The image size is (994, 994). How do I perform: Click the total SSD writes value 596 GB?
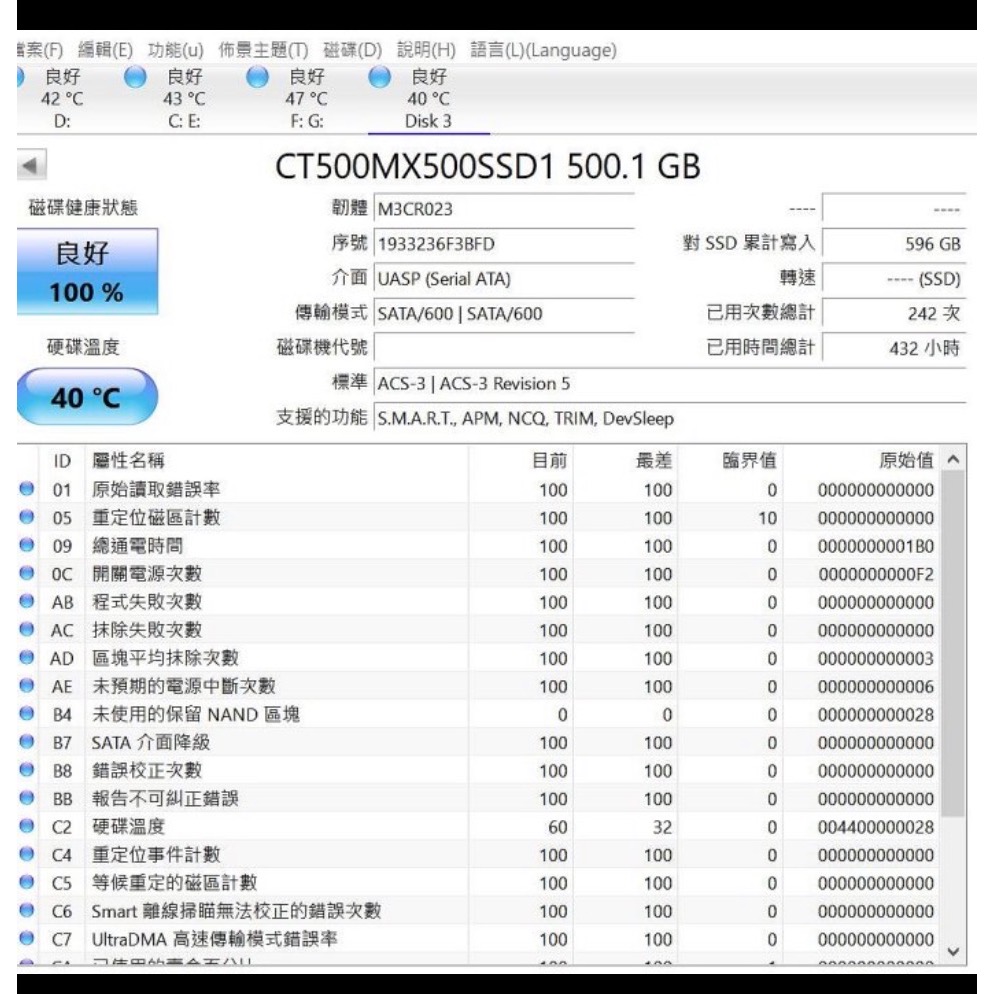894,243
